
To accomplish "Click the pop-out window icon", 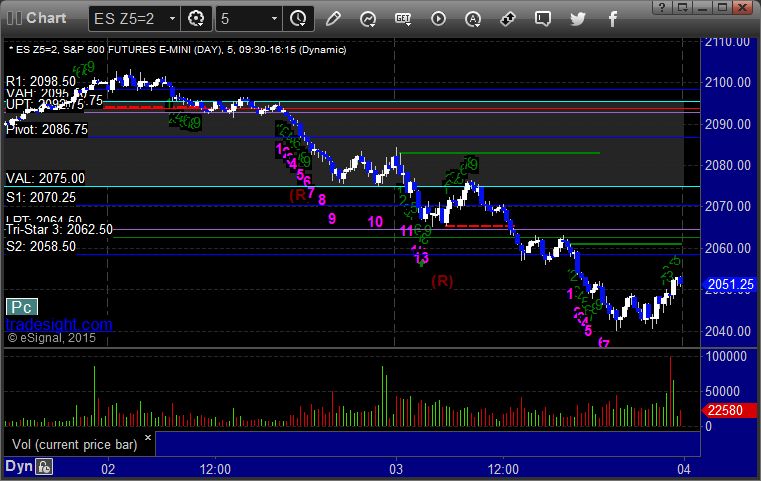I will coord(682,7).
